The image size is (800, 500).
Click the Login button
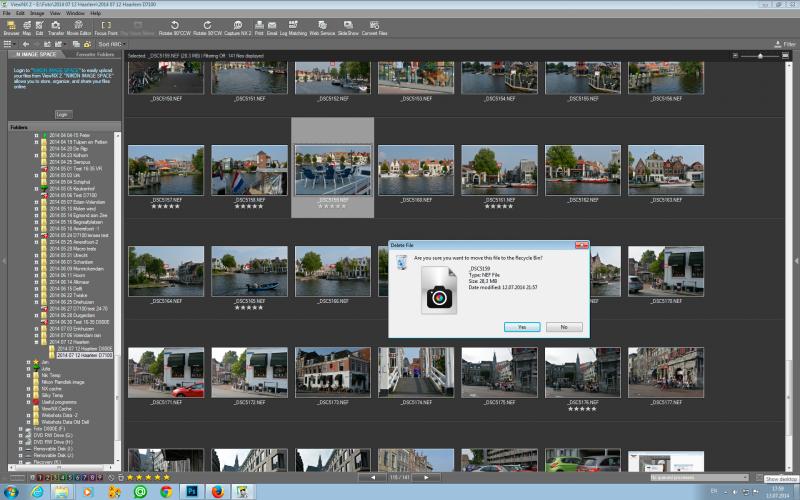[63, 114]
